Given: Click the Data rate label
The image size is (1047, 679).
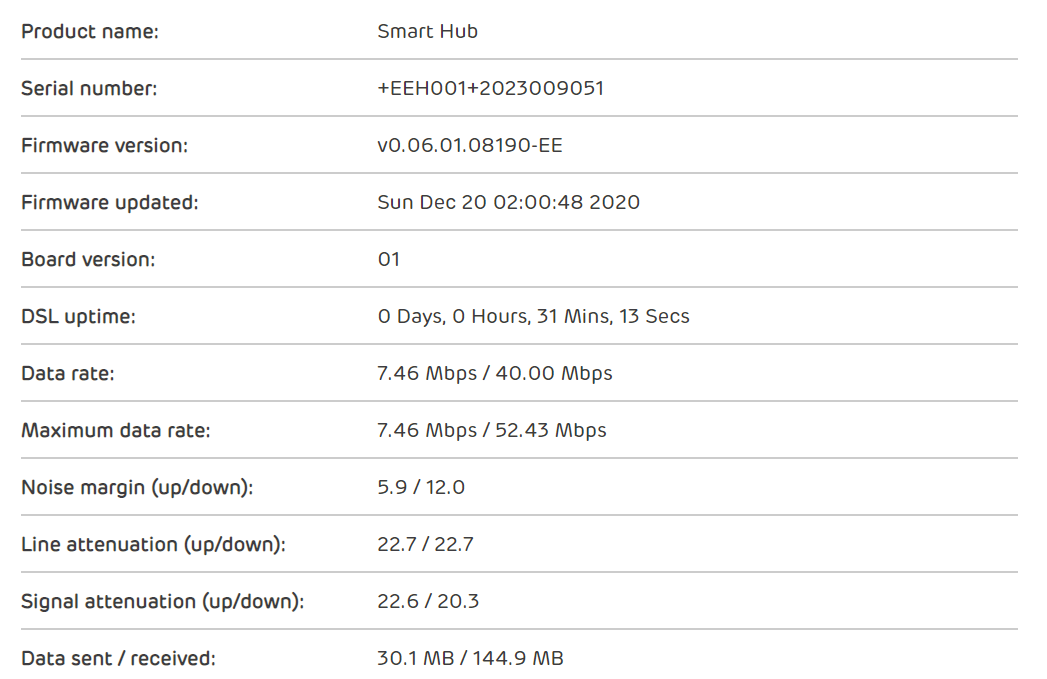Looking at the screenshot, I should (x=68, y=374).
